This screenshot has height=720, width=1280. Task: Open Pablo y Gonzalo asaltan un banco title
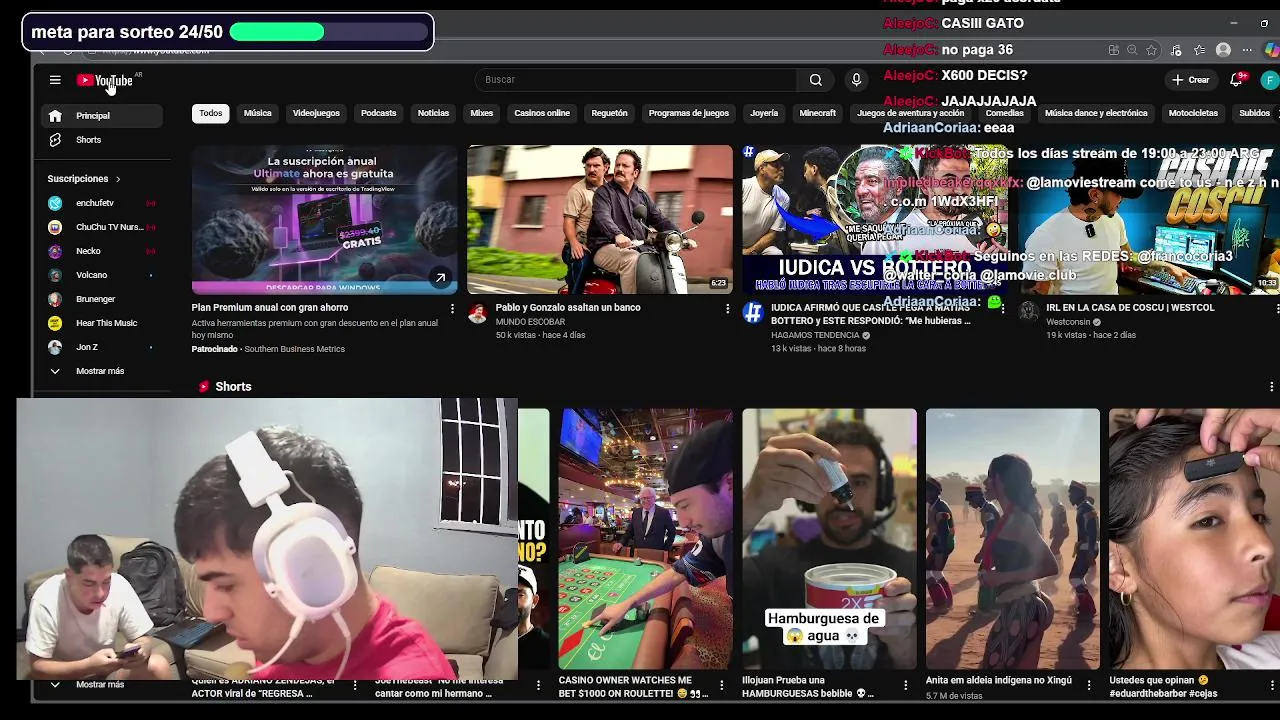tap(568, 308)
